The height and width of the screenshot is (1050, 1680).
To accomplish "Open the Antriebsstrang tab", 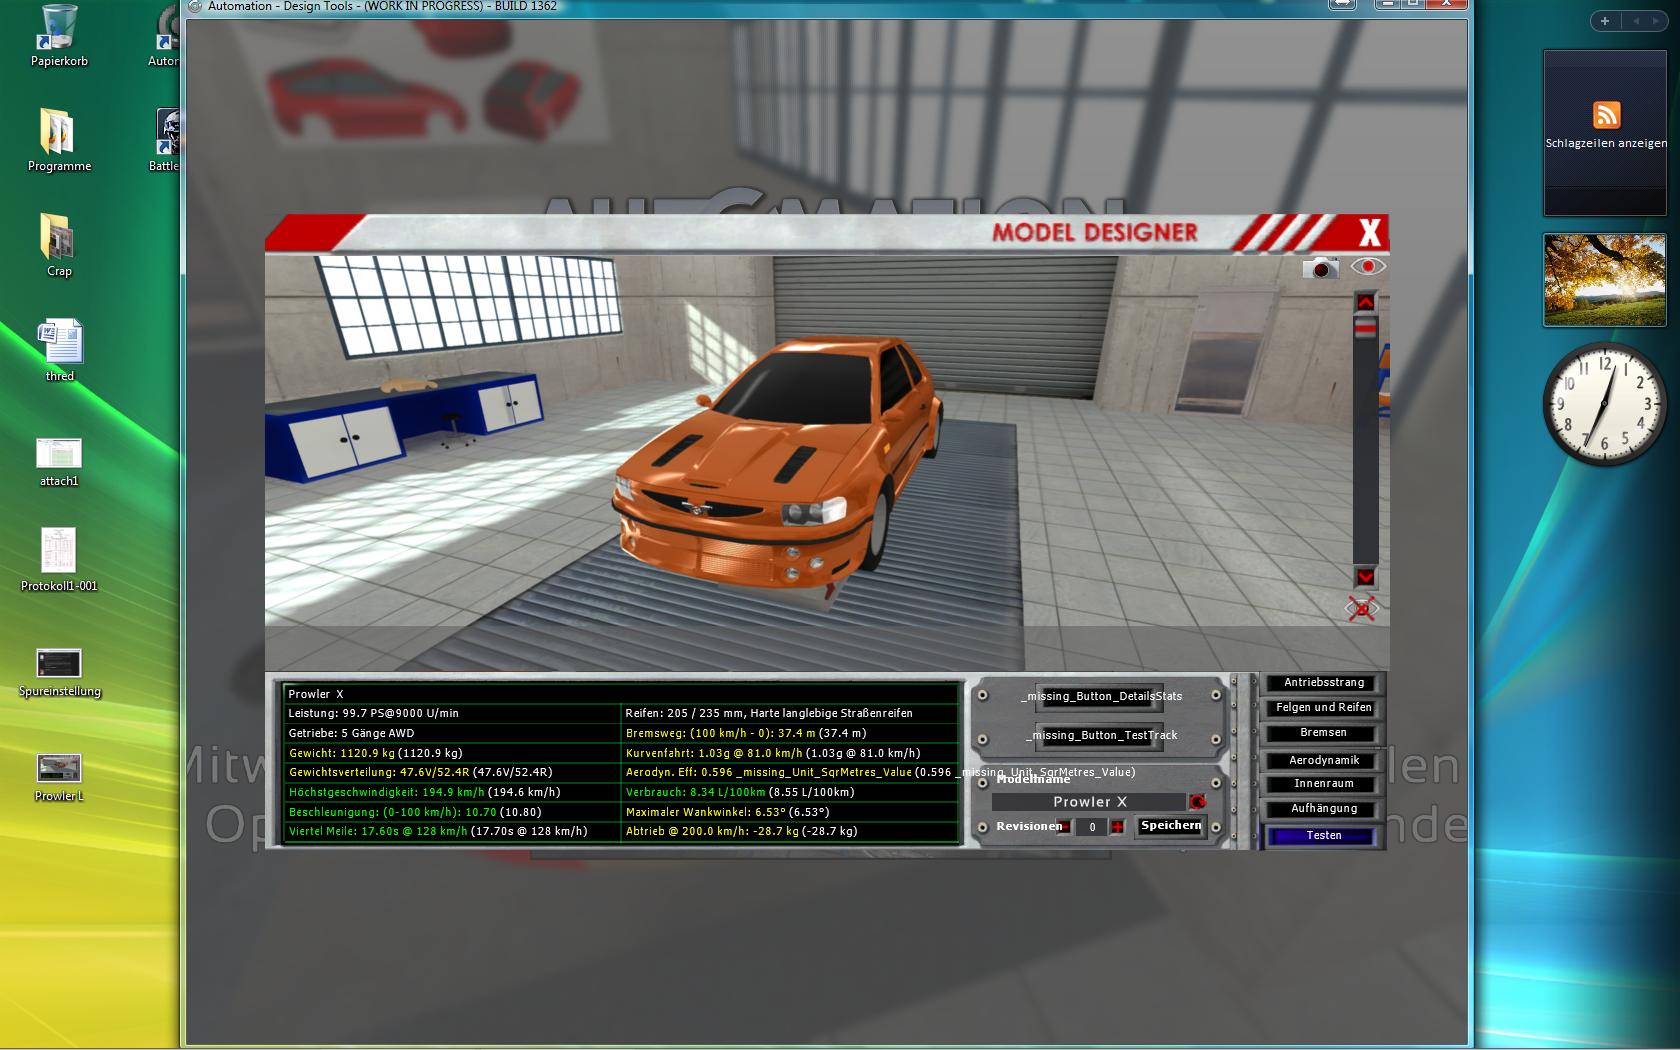I will point(1323,683).
